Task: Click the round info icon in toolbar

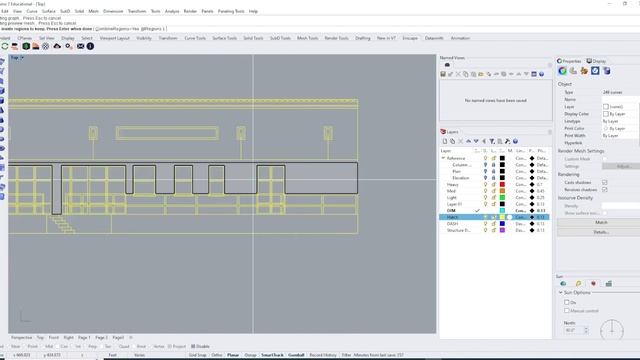Action: pyautogui.click(x=90, y=46)
